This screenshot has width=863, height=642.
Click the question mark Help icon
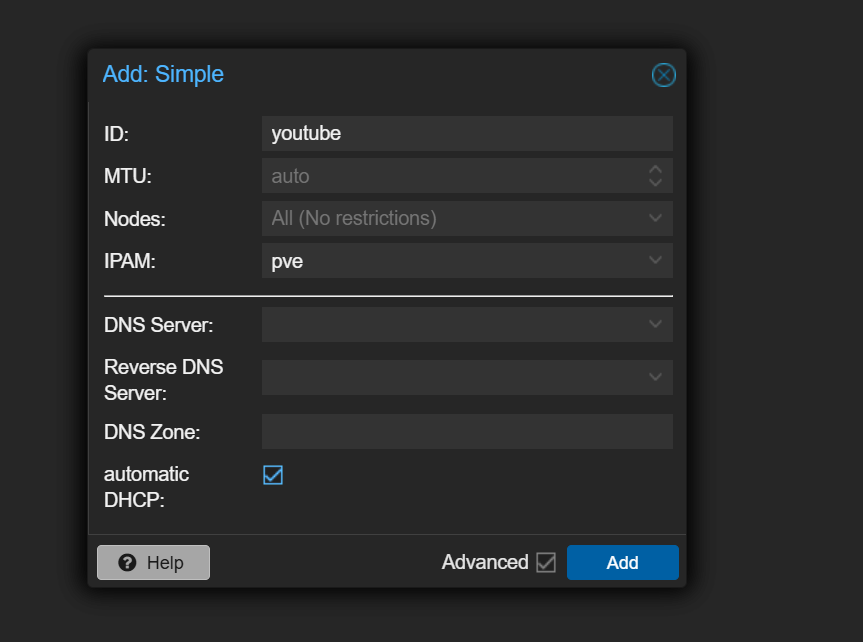coord(127,563)
